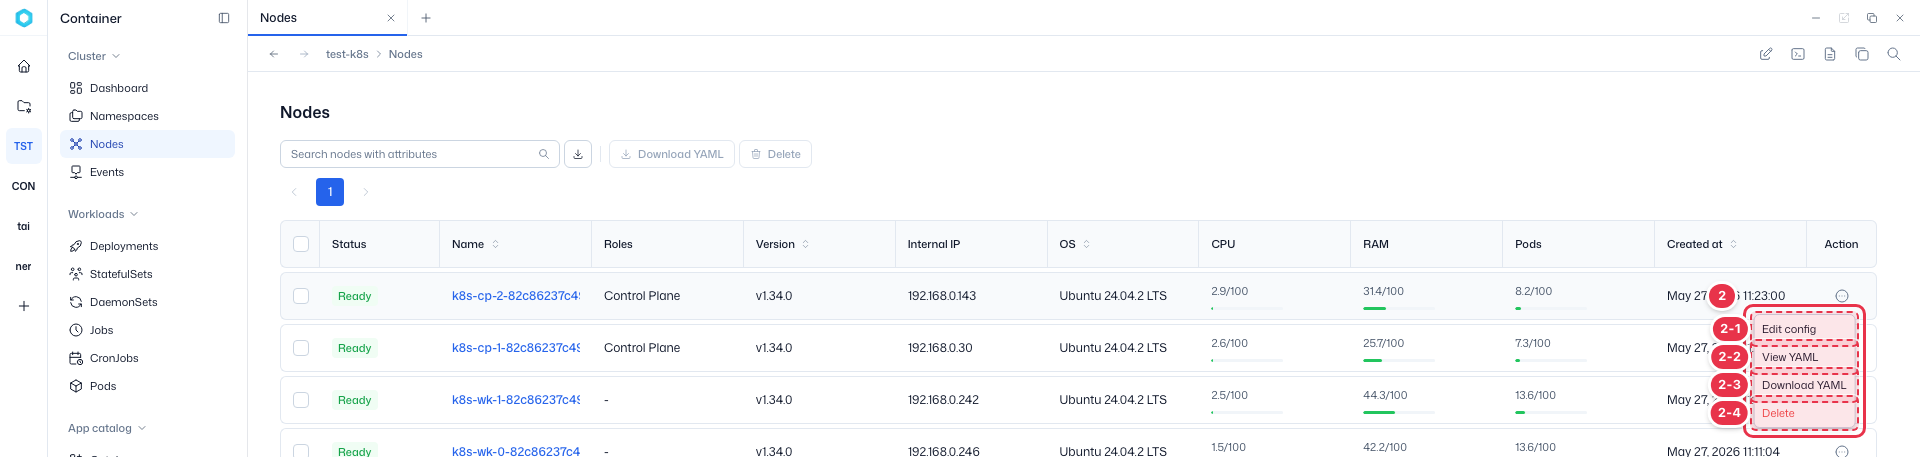Image resolution: width=1920 pixels, height=457 pixels.
Task: Open node k8s-cp-2-82c86237c4 link
Action: tap(516, 296)
